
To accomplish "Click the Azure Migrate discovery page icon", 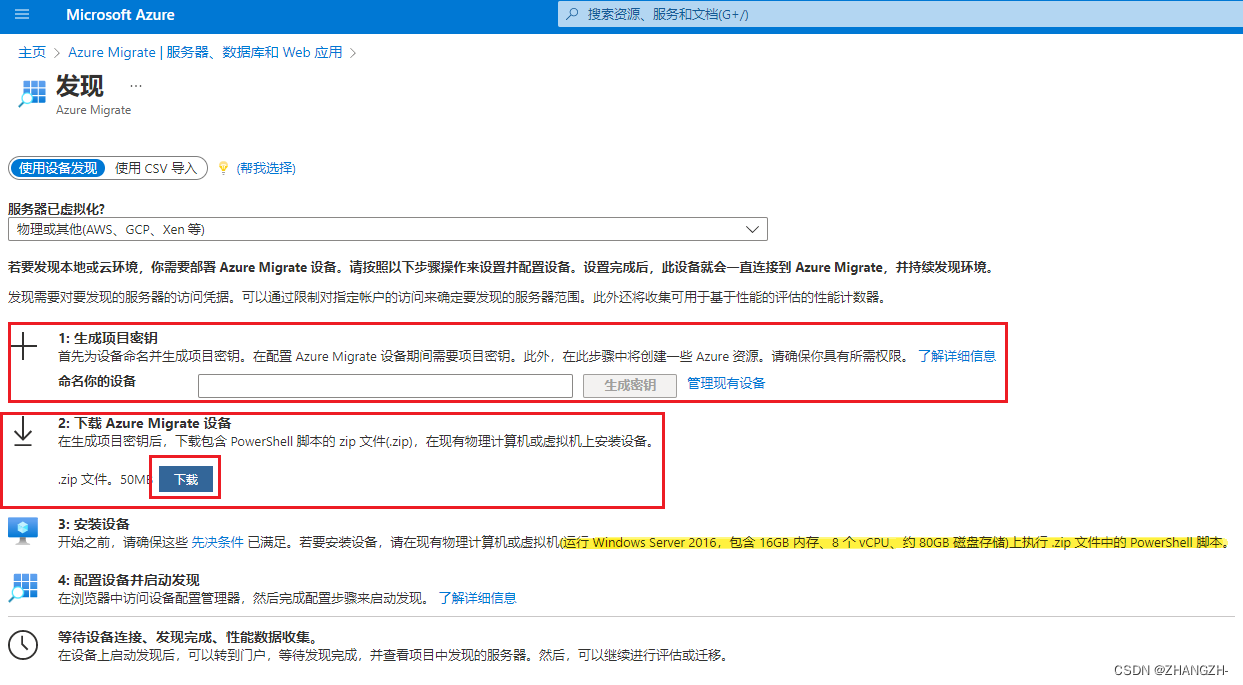I will pyautogui.click(x=32, y=93).
